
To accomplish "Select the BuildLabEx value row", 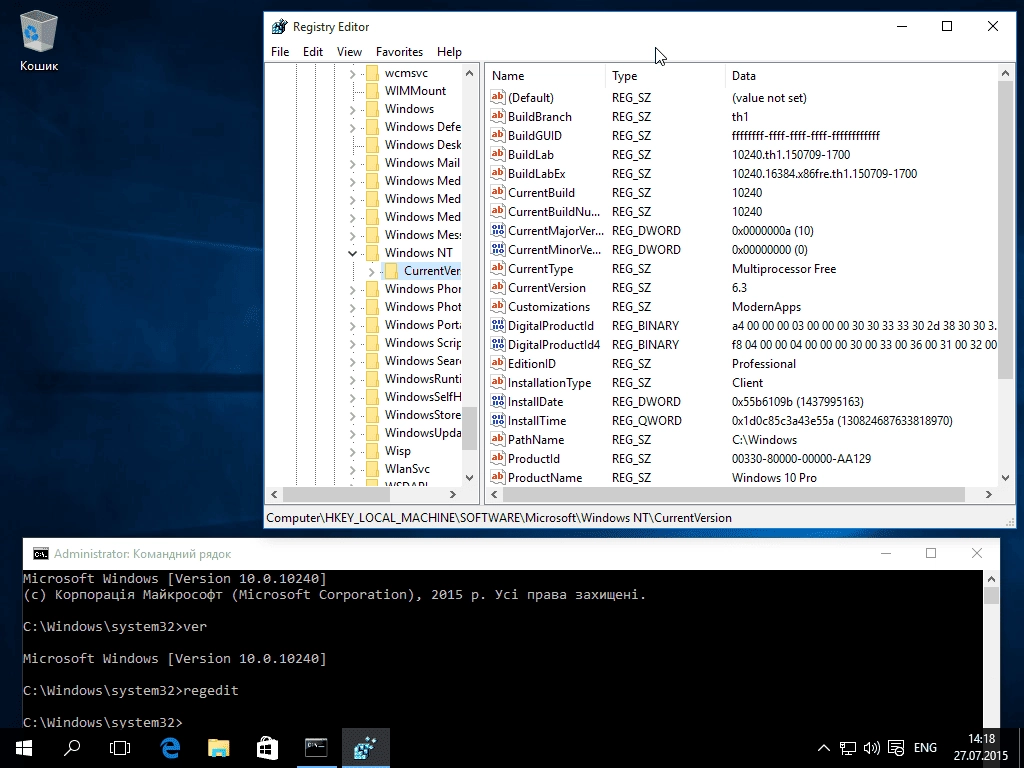I will (743, 174).
